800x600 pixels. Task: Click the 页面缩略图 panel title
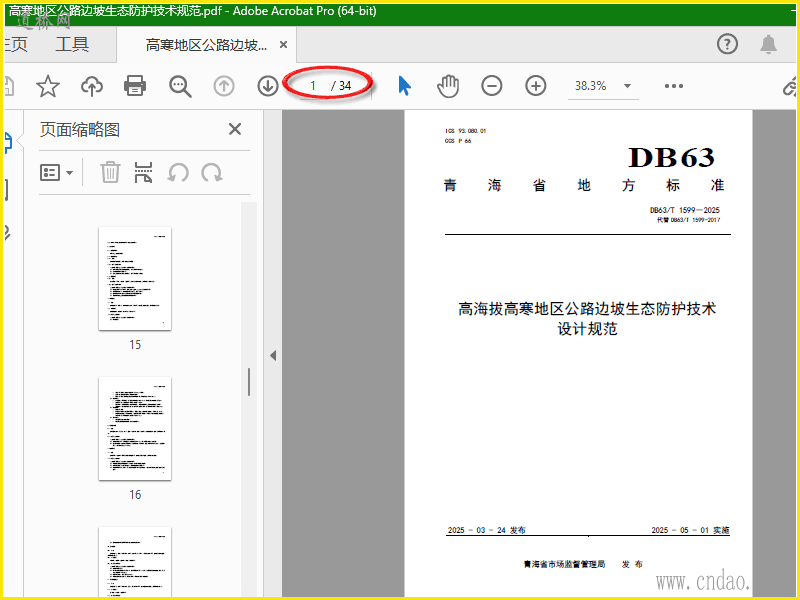pyautogui.click(x=80, y=130)
